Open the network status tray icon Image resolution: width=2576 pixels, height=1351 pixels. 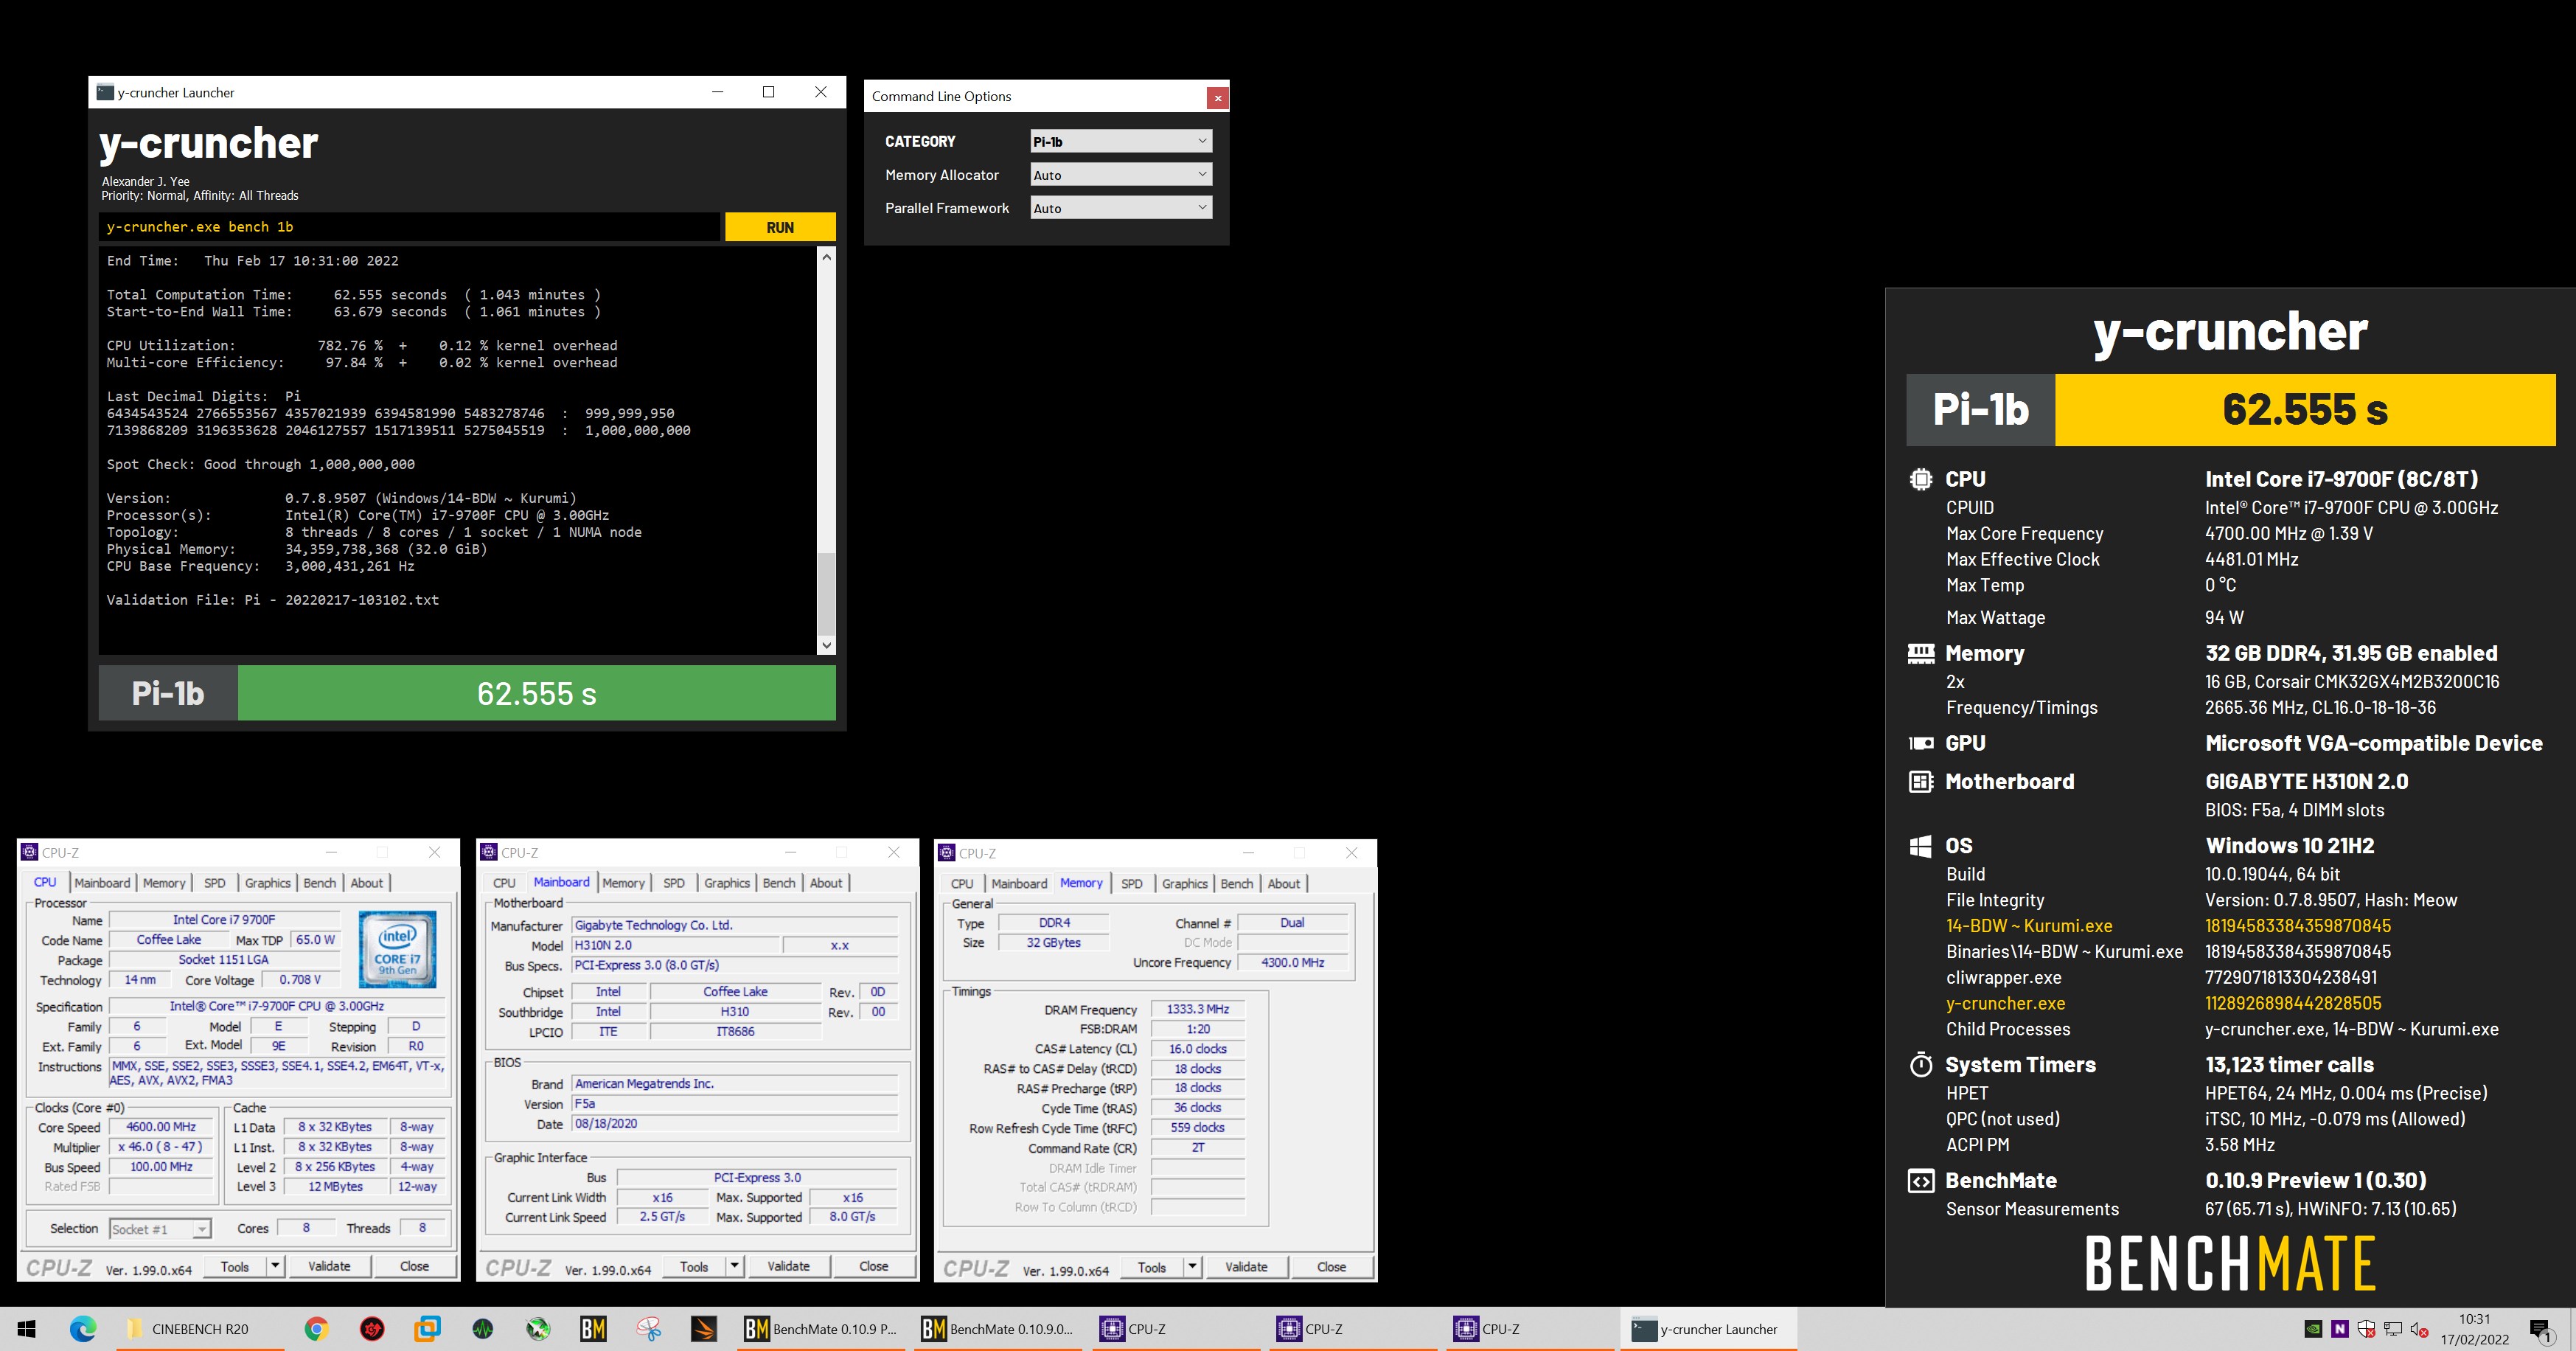pos(2393,1329)
